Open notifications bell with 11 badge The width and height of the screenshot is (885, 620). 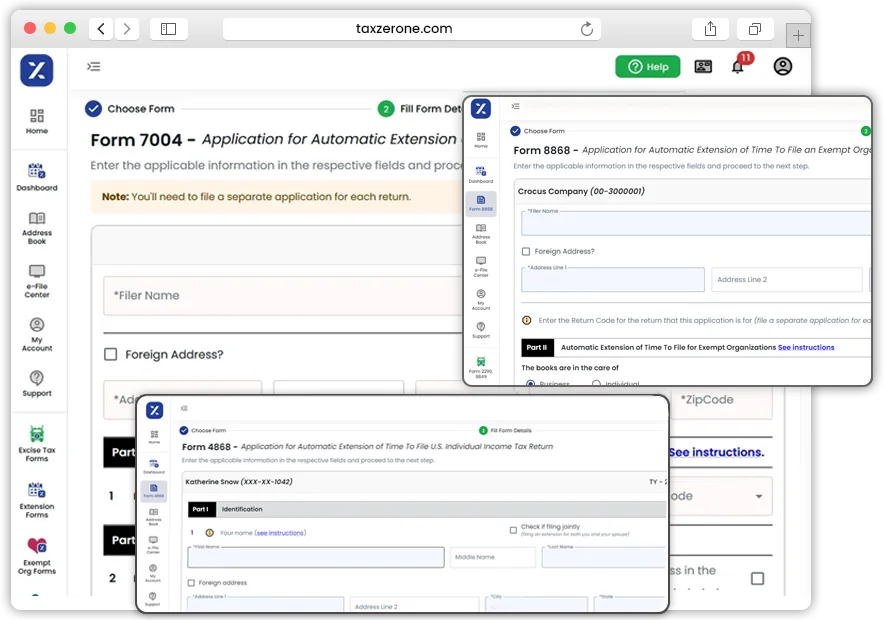738,67
